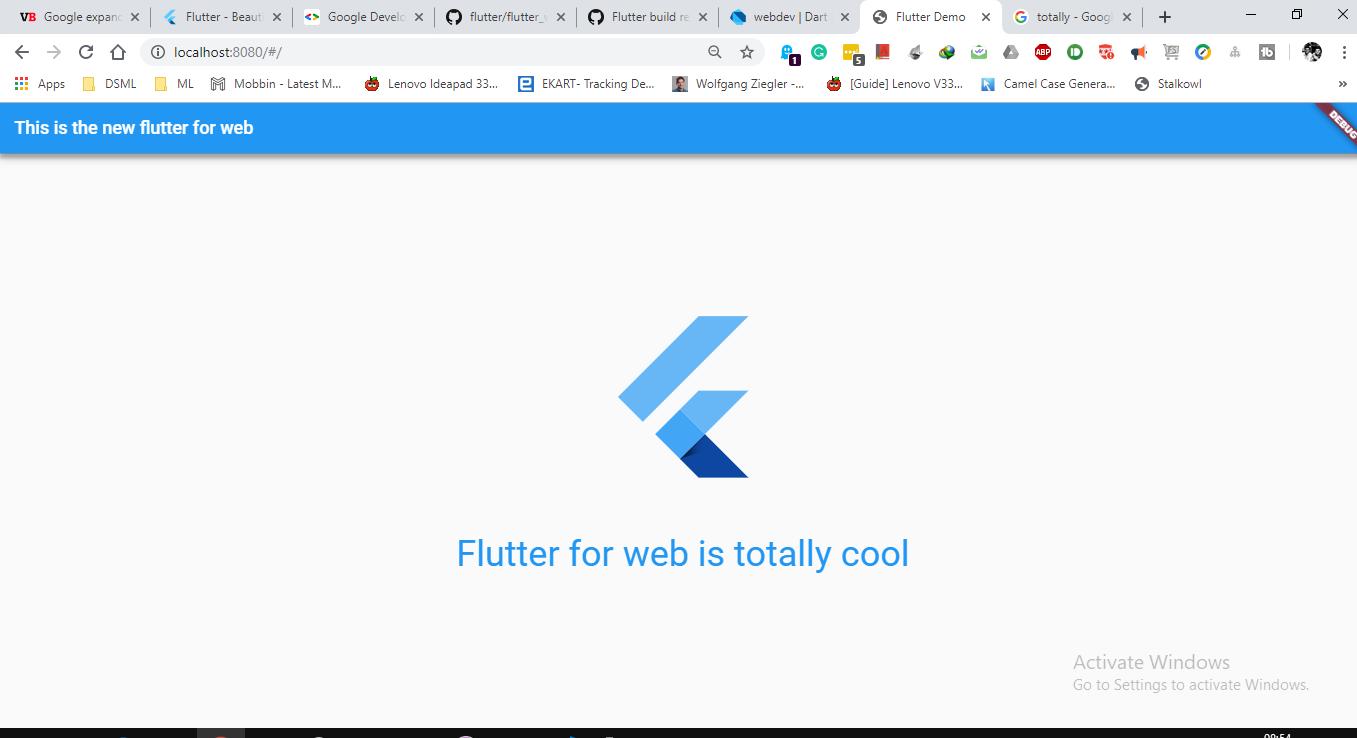Switch to the Flutter - Beautiful tab
Screen dimensions: 1357x738
point(222,17)
